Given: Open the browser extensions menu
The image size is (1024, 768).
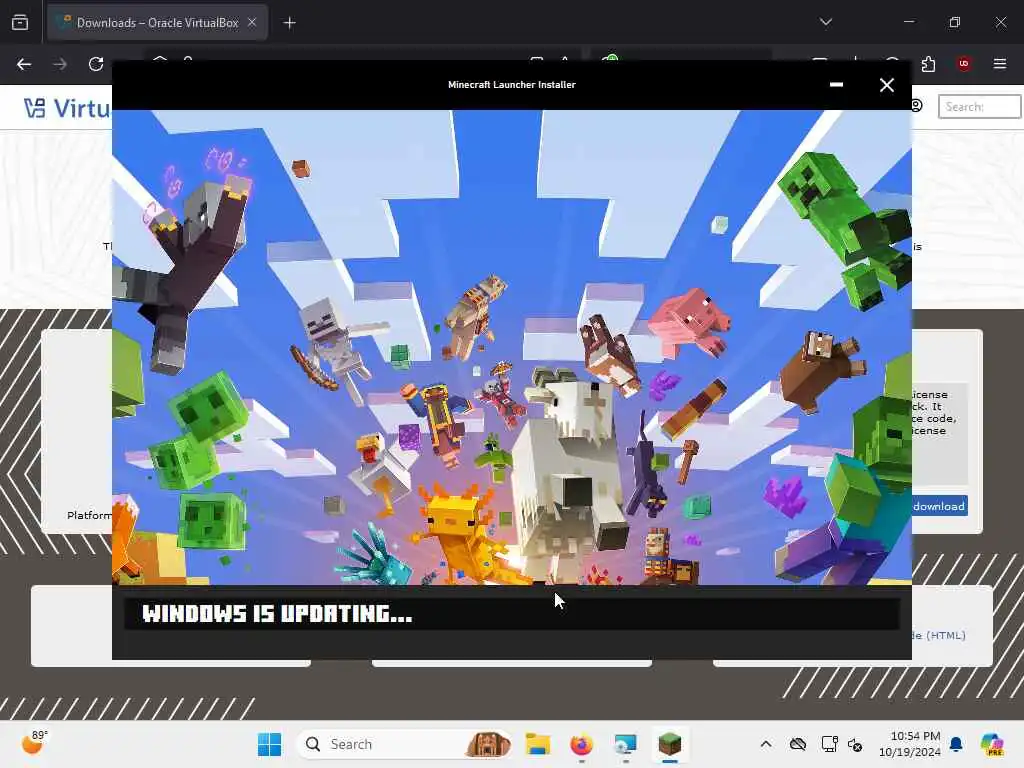Looking at the screenshot, I should coord(928,64).
